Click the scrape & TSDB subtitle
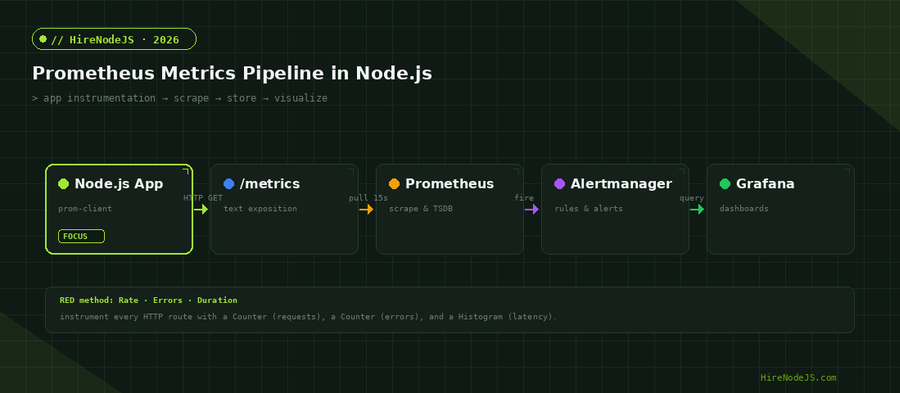 (421, 209)
